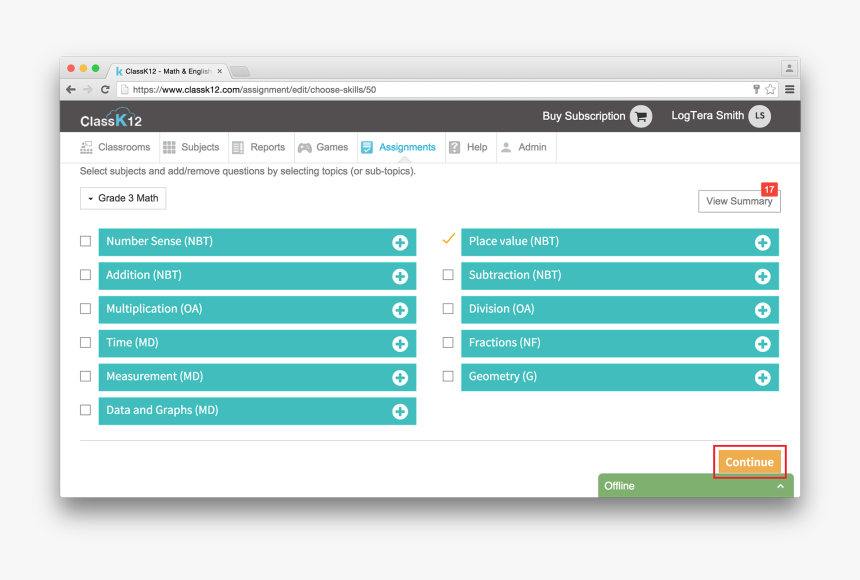Open the LS user avatar
The width and height of the screenshot is (860, 580).
[760, 116]
